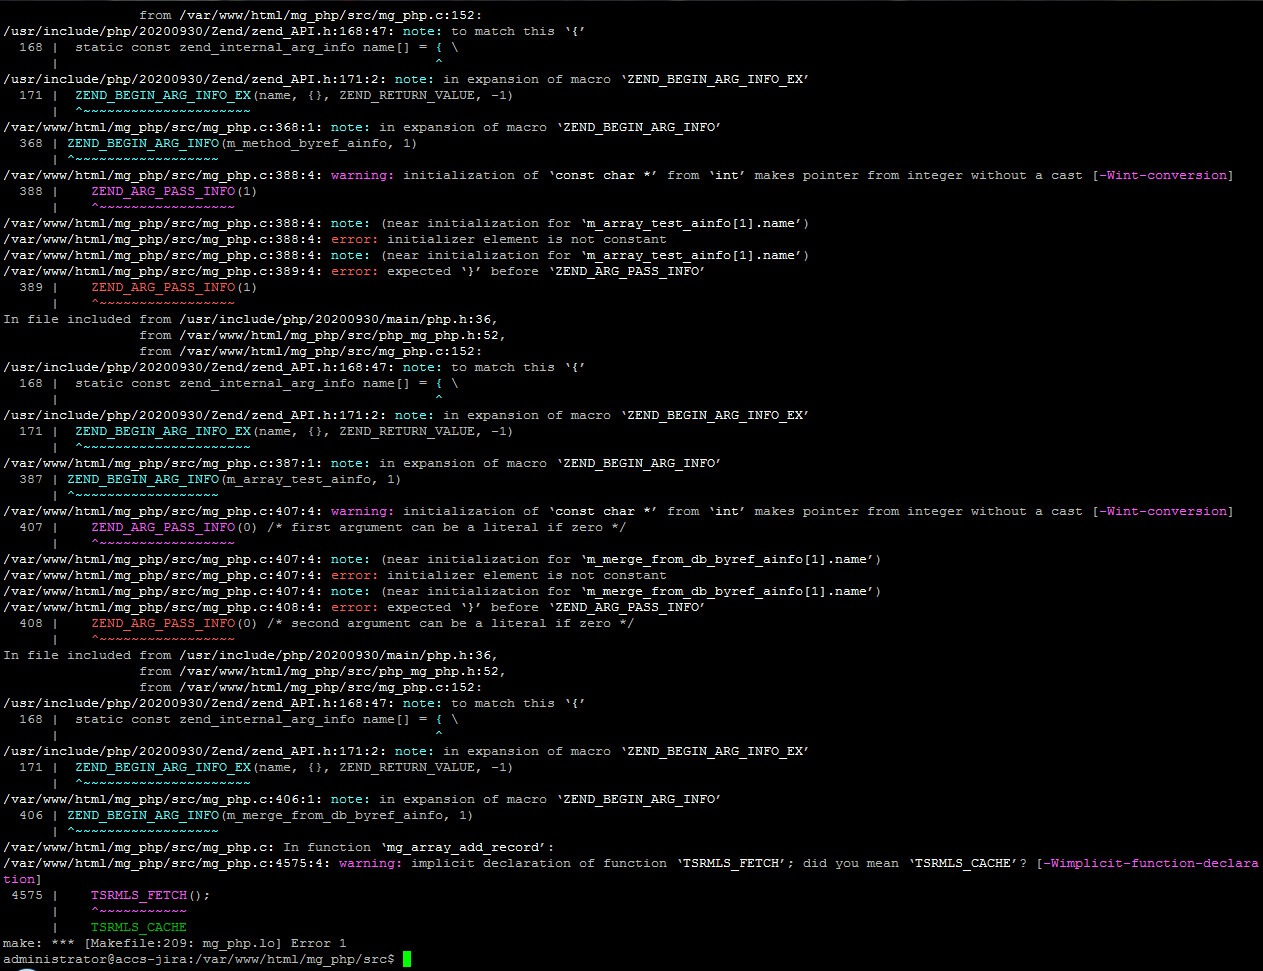
Task: Click the make Error 1 message line
Action: tap(174, 943)
